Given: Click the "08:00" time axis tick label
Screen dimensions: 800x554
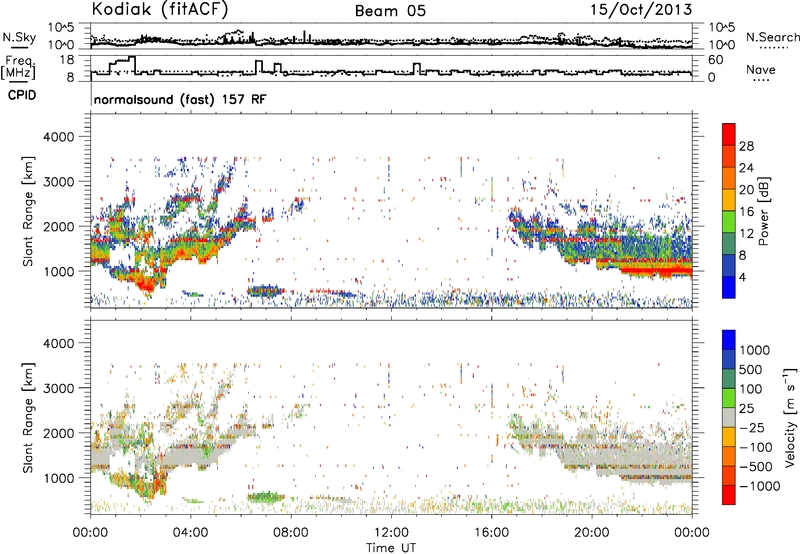Looking at the screenshot, I should coord(291,533).
